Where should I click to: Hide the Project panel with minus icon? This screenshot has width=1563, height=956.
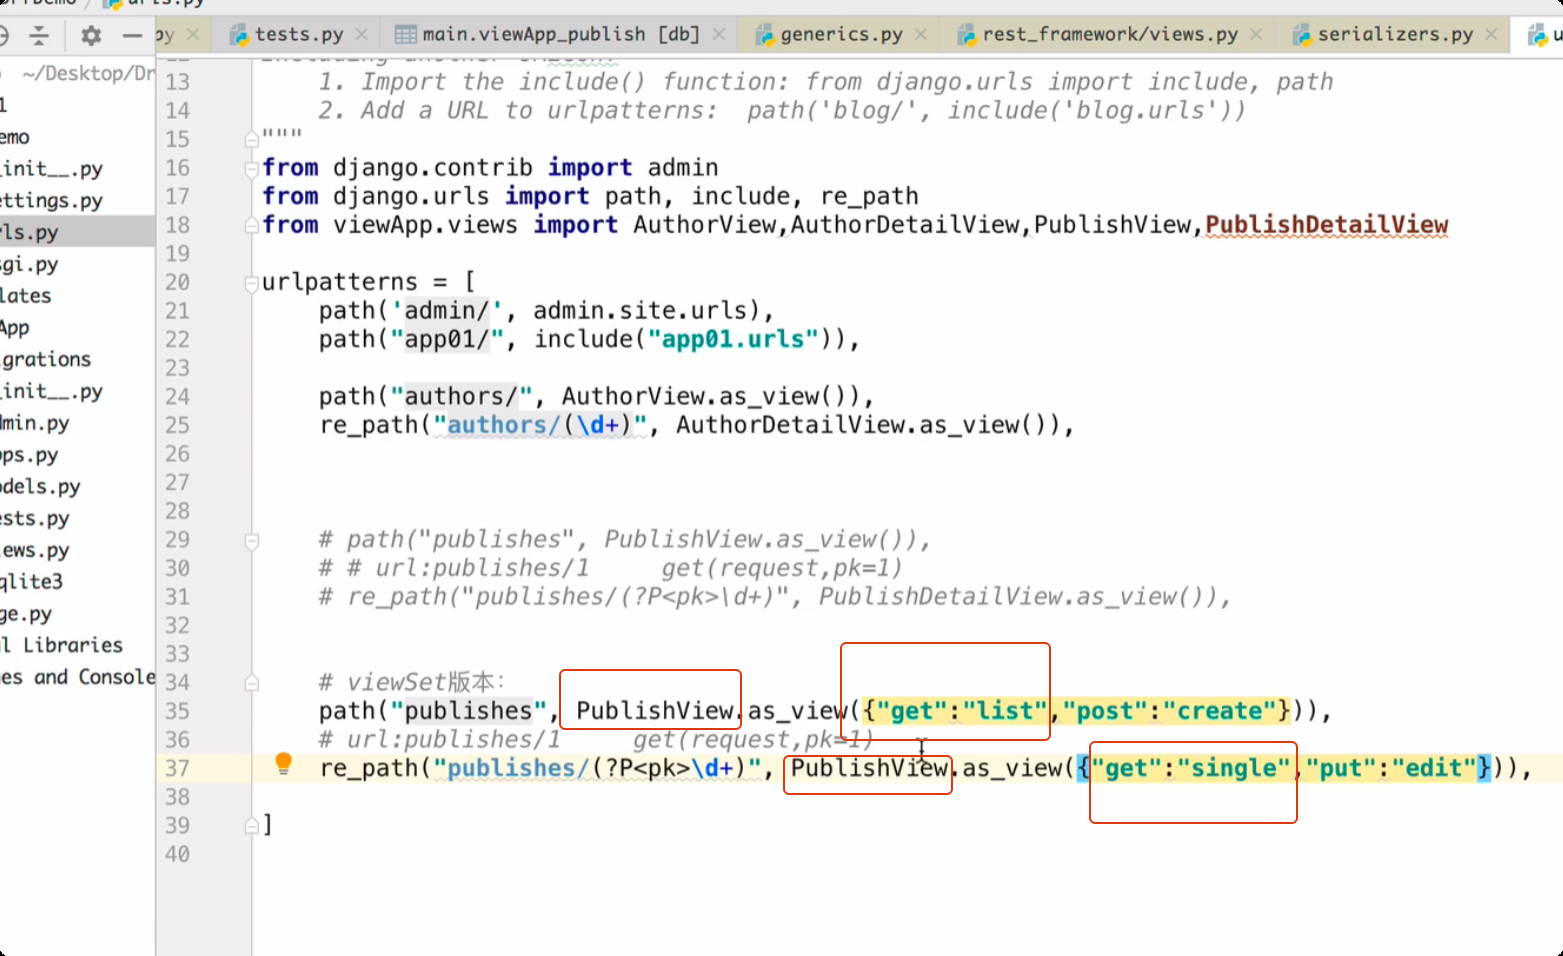132,36
